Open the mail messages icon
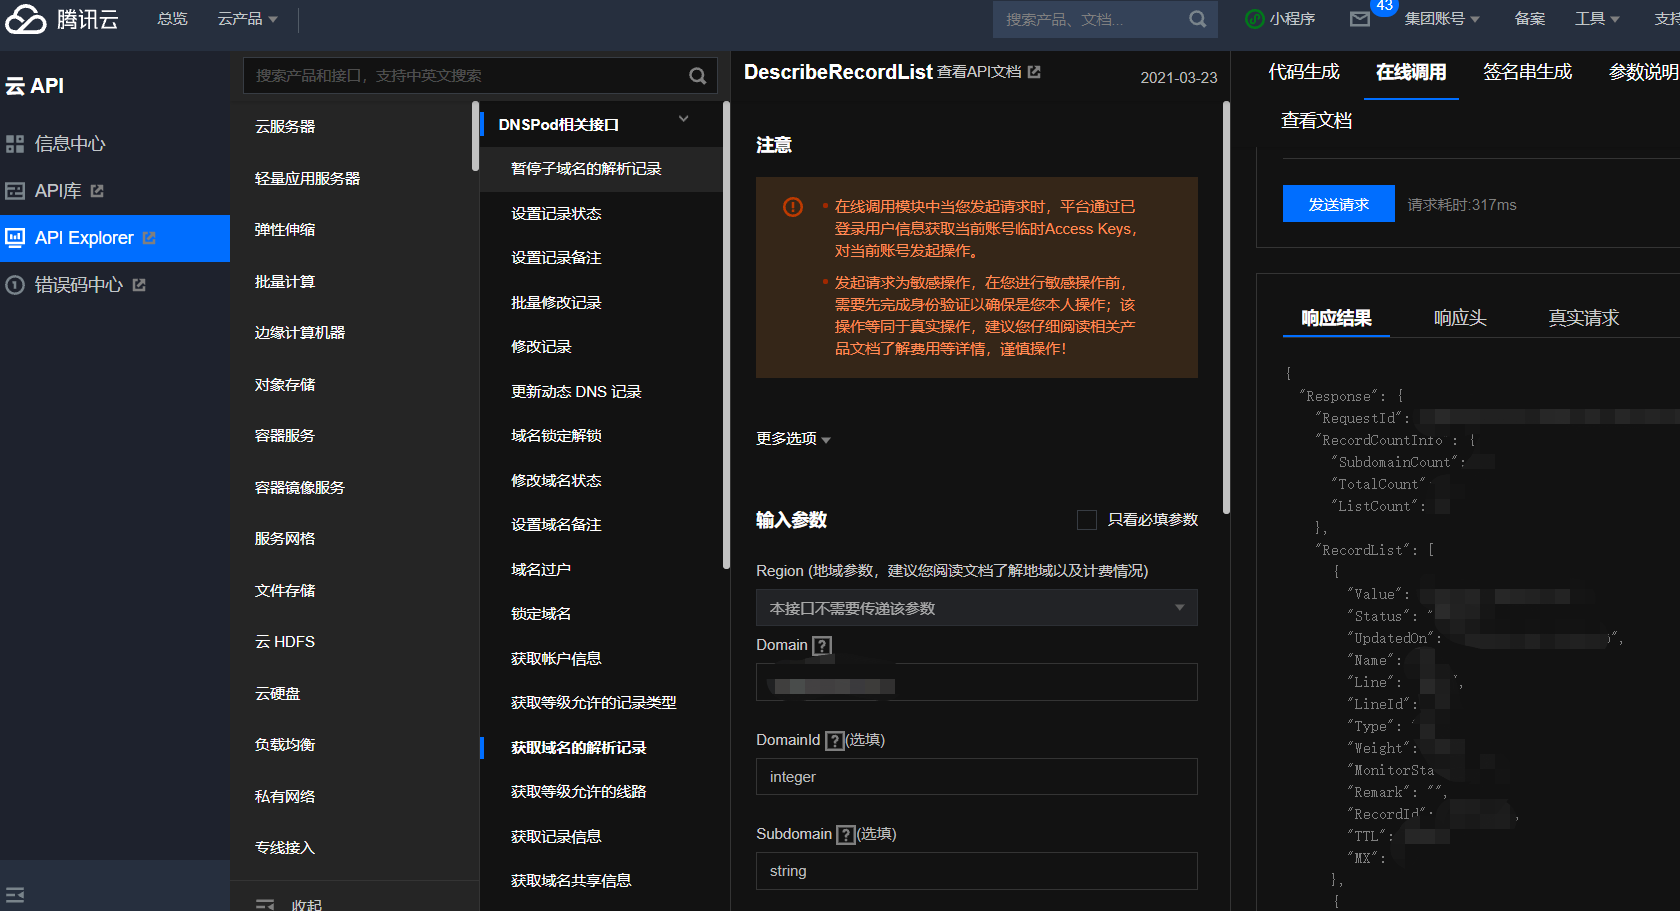The width and height of the screenshot is (1680, 911). click(1360, 19)
